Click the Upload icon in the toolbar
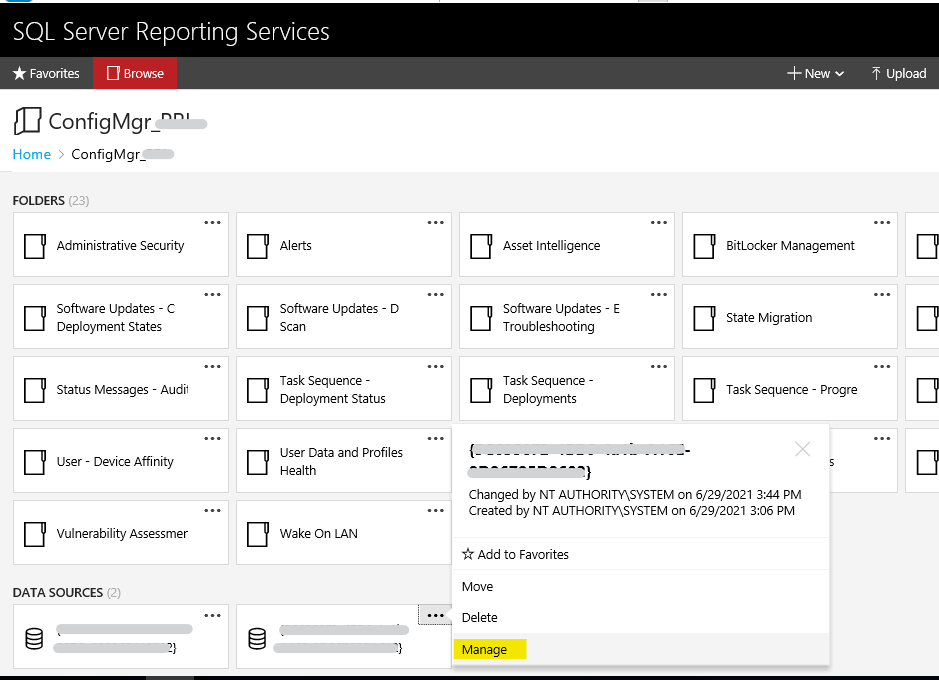The image size is (939, 680). (x=874, y=73)
